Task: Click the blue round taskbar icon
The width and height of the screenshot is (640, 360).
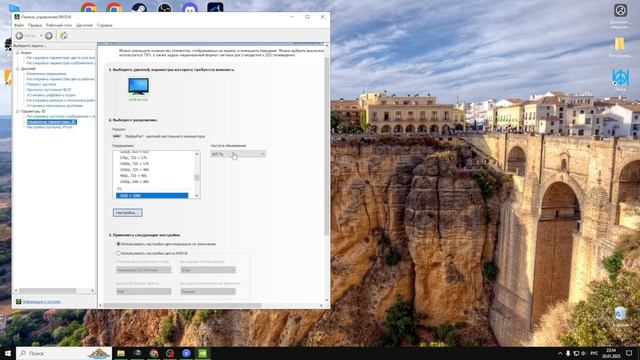Action: [187, 353]
